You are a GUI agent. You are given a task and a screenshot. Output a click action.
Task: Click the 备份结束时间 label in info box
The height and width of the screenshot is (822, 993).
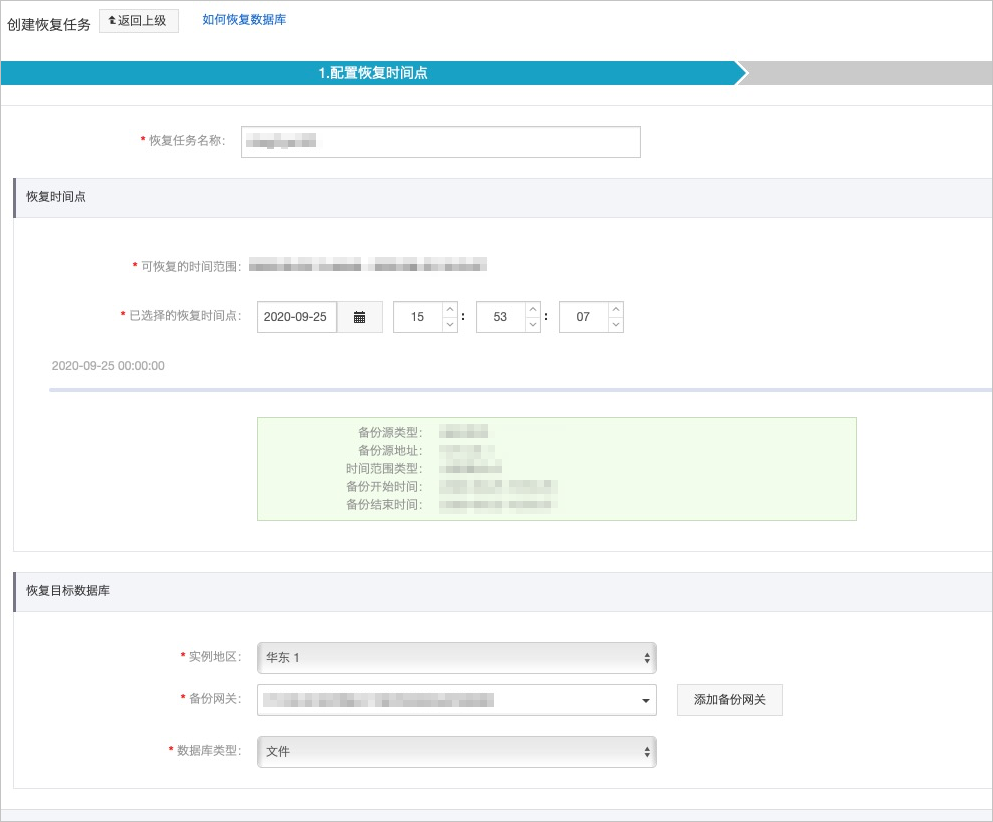[384, 505]
